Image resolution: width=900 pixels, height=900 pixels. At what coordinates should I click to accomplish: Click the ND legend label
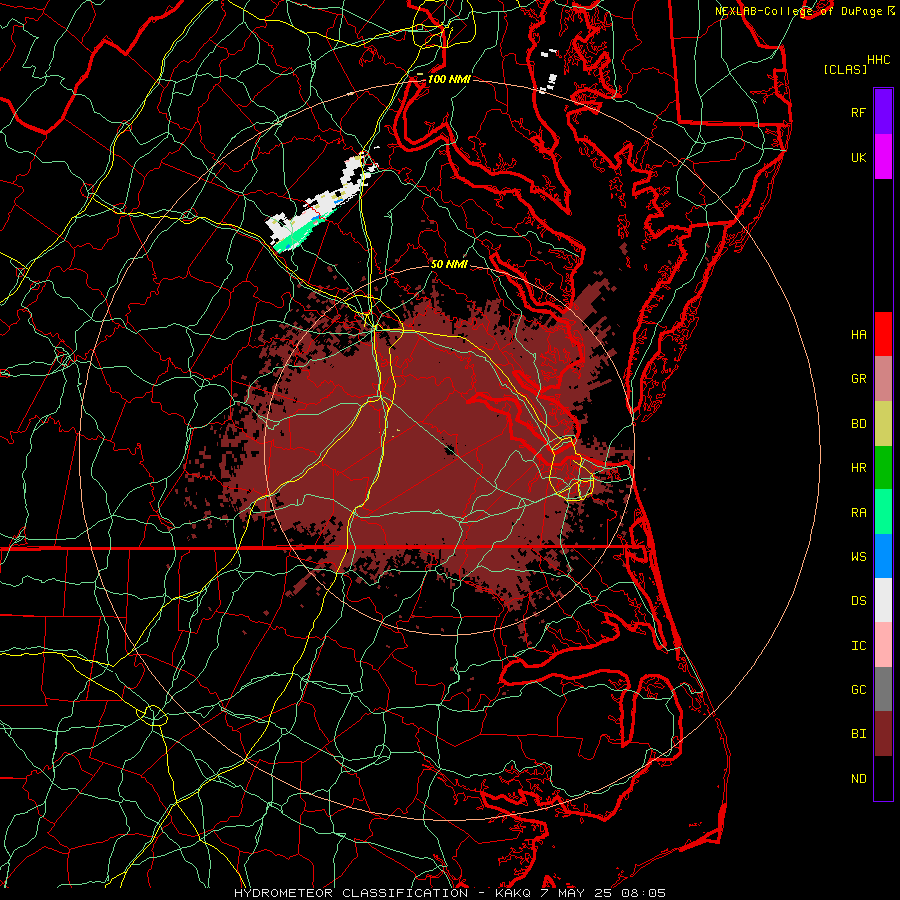[x=858, y=779]
